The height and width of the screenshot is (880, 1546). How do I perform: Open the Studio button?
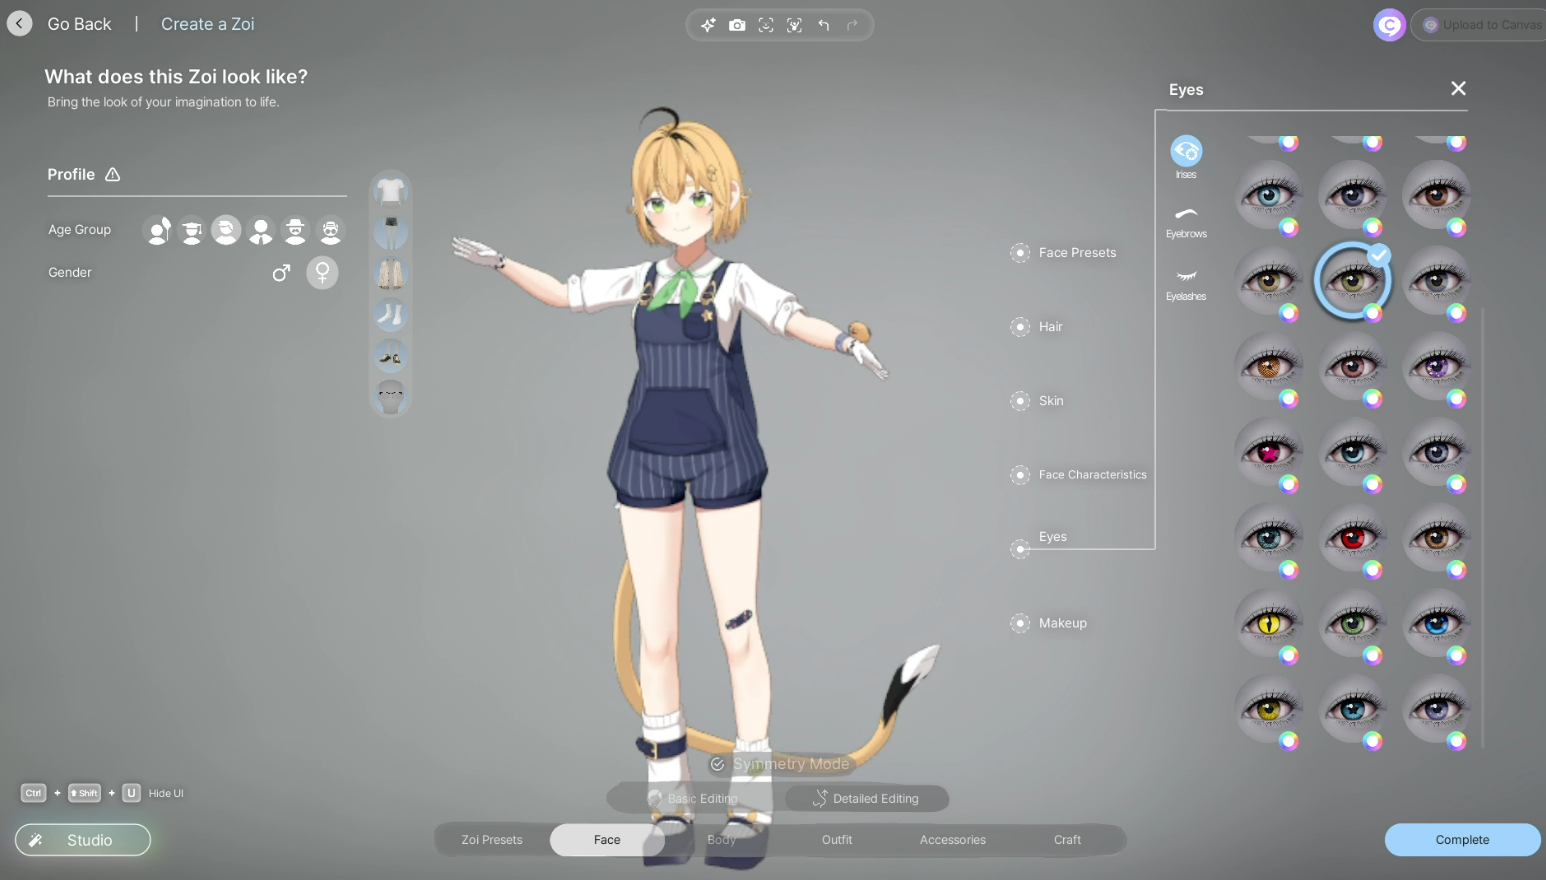tap(83, 840)
